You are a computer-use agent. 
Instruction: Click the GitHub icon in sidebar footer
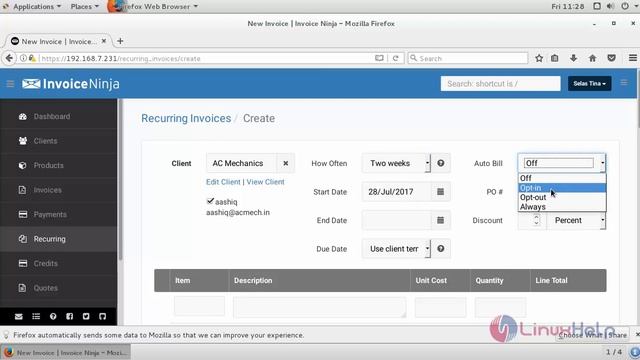(x=102, y=316)
